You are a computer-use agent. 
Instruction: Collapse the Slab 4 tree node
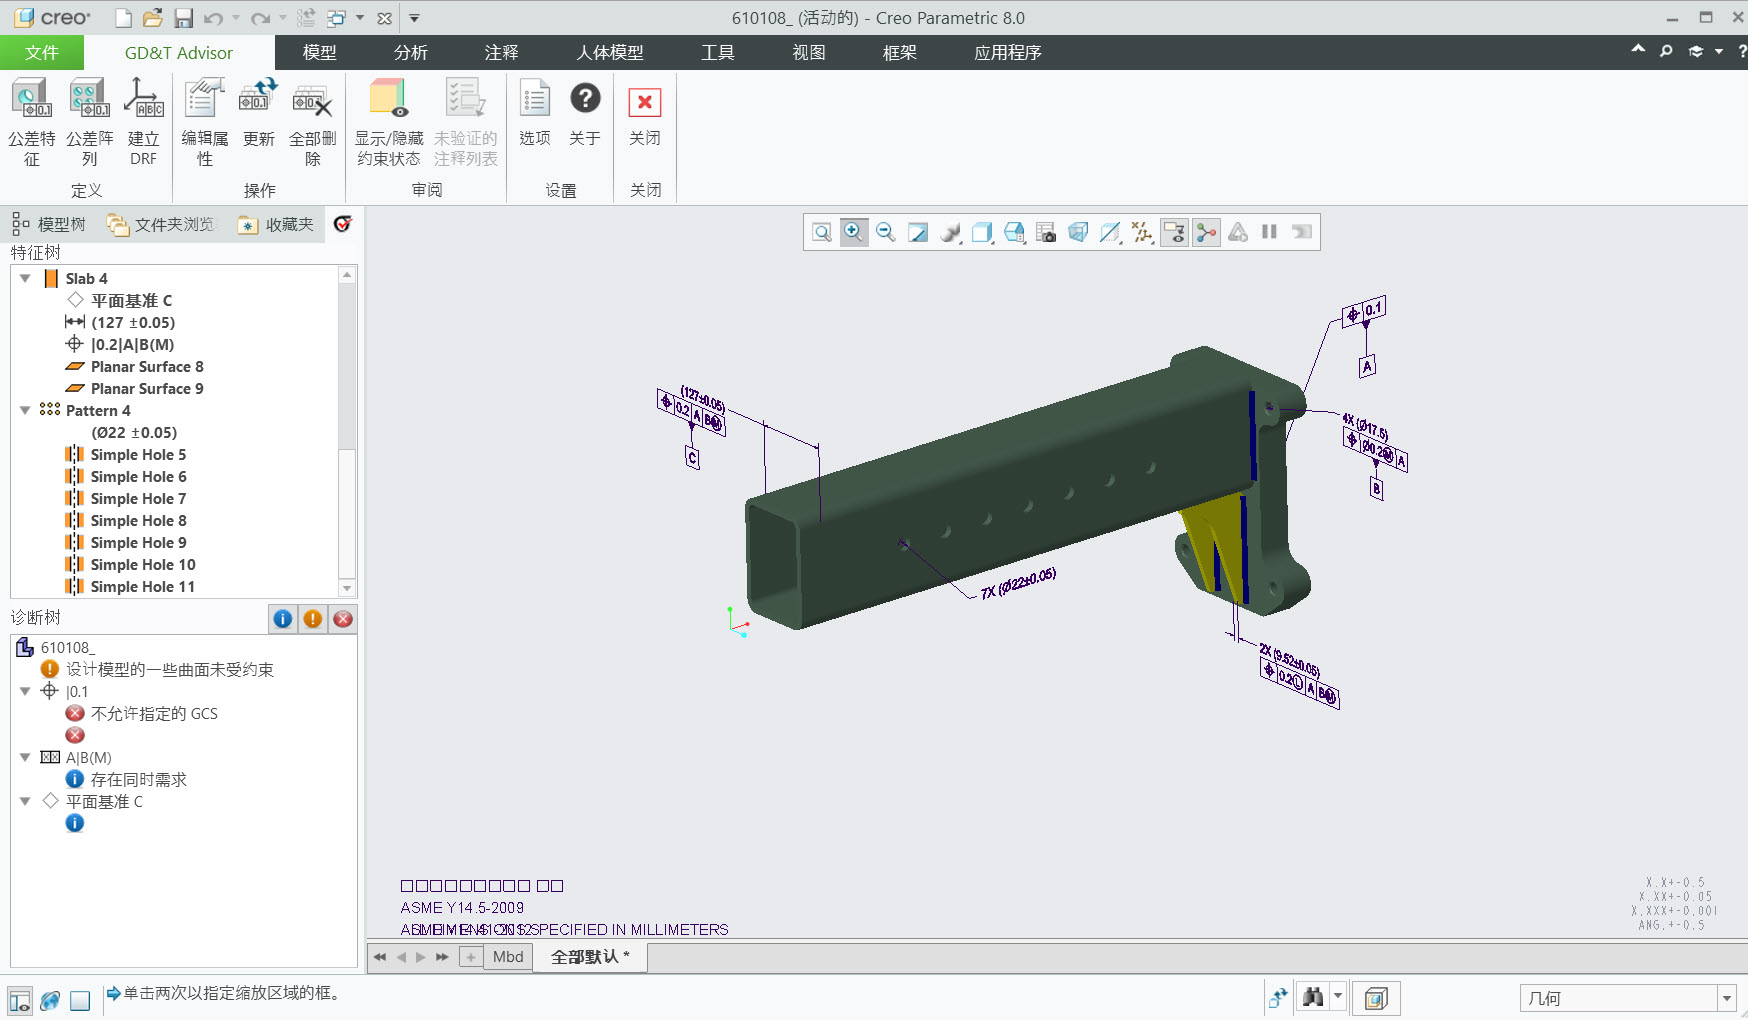coord(25,279)
